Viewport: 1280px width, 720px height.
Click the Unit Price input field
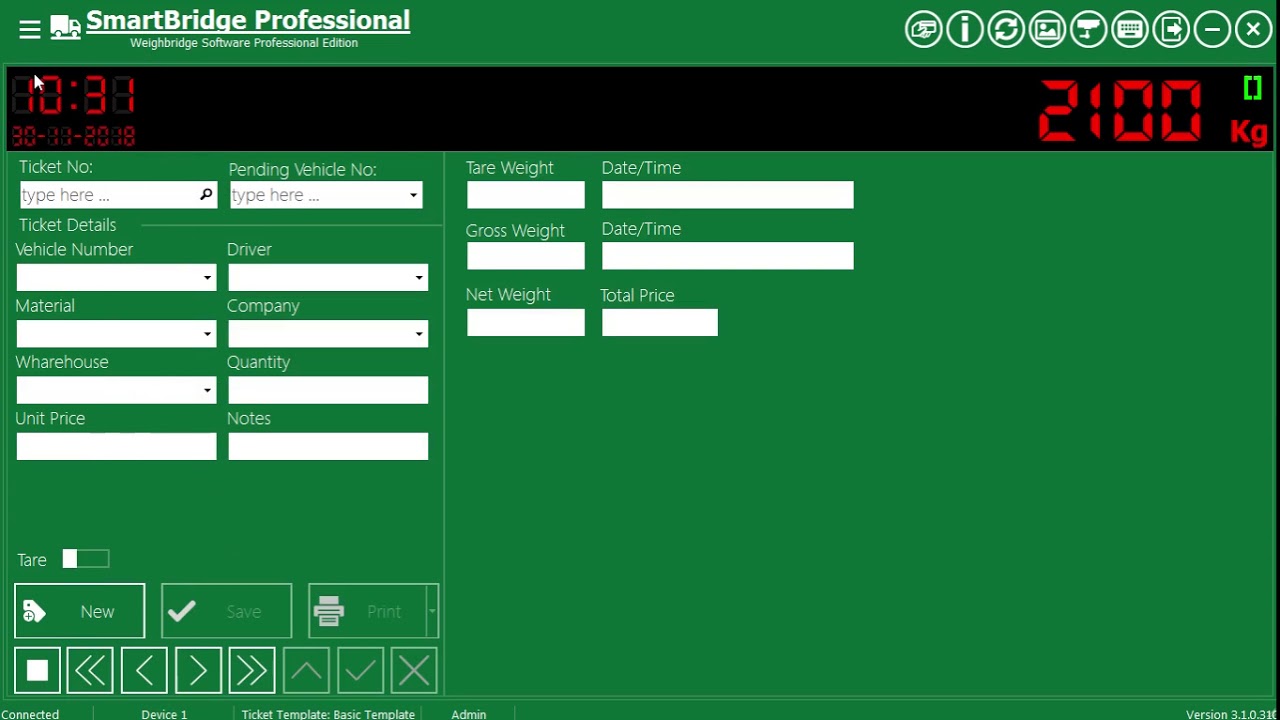pos(116,447)
